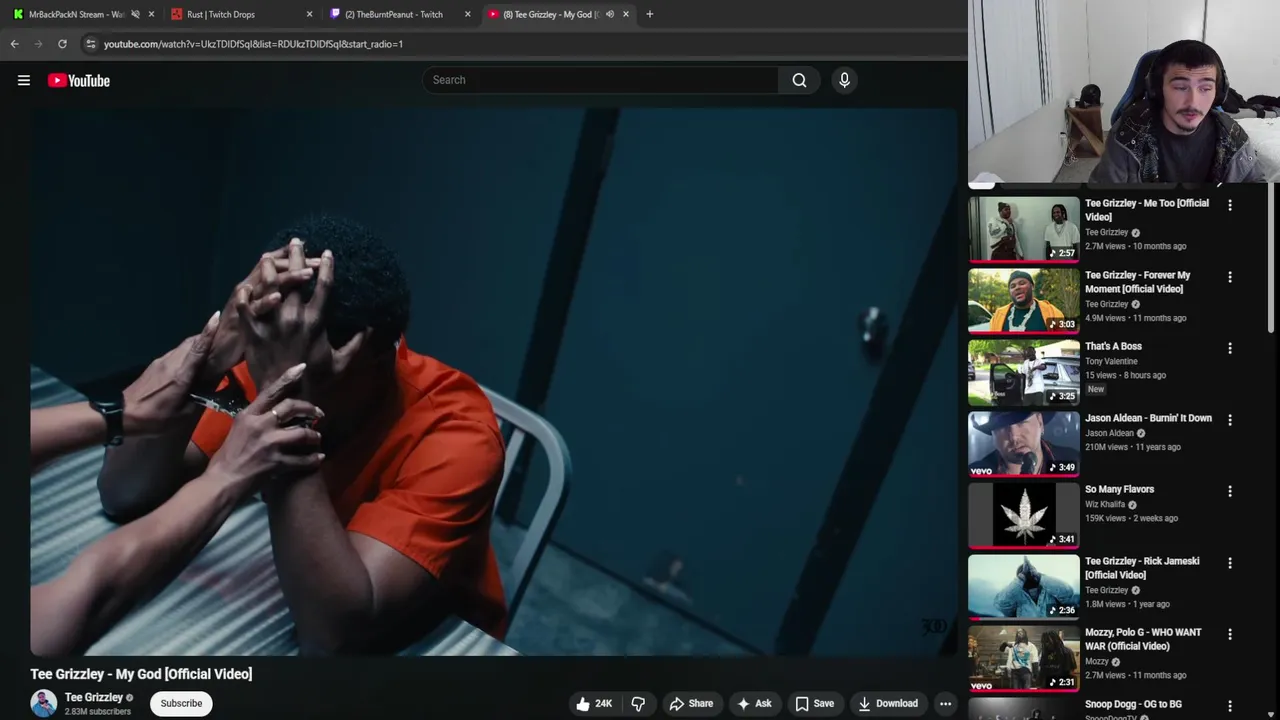Screen dimensions: 1280x720
Task: Go forward with the browser forward arrow
Action: (x=38, y=44)
